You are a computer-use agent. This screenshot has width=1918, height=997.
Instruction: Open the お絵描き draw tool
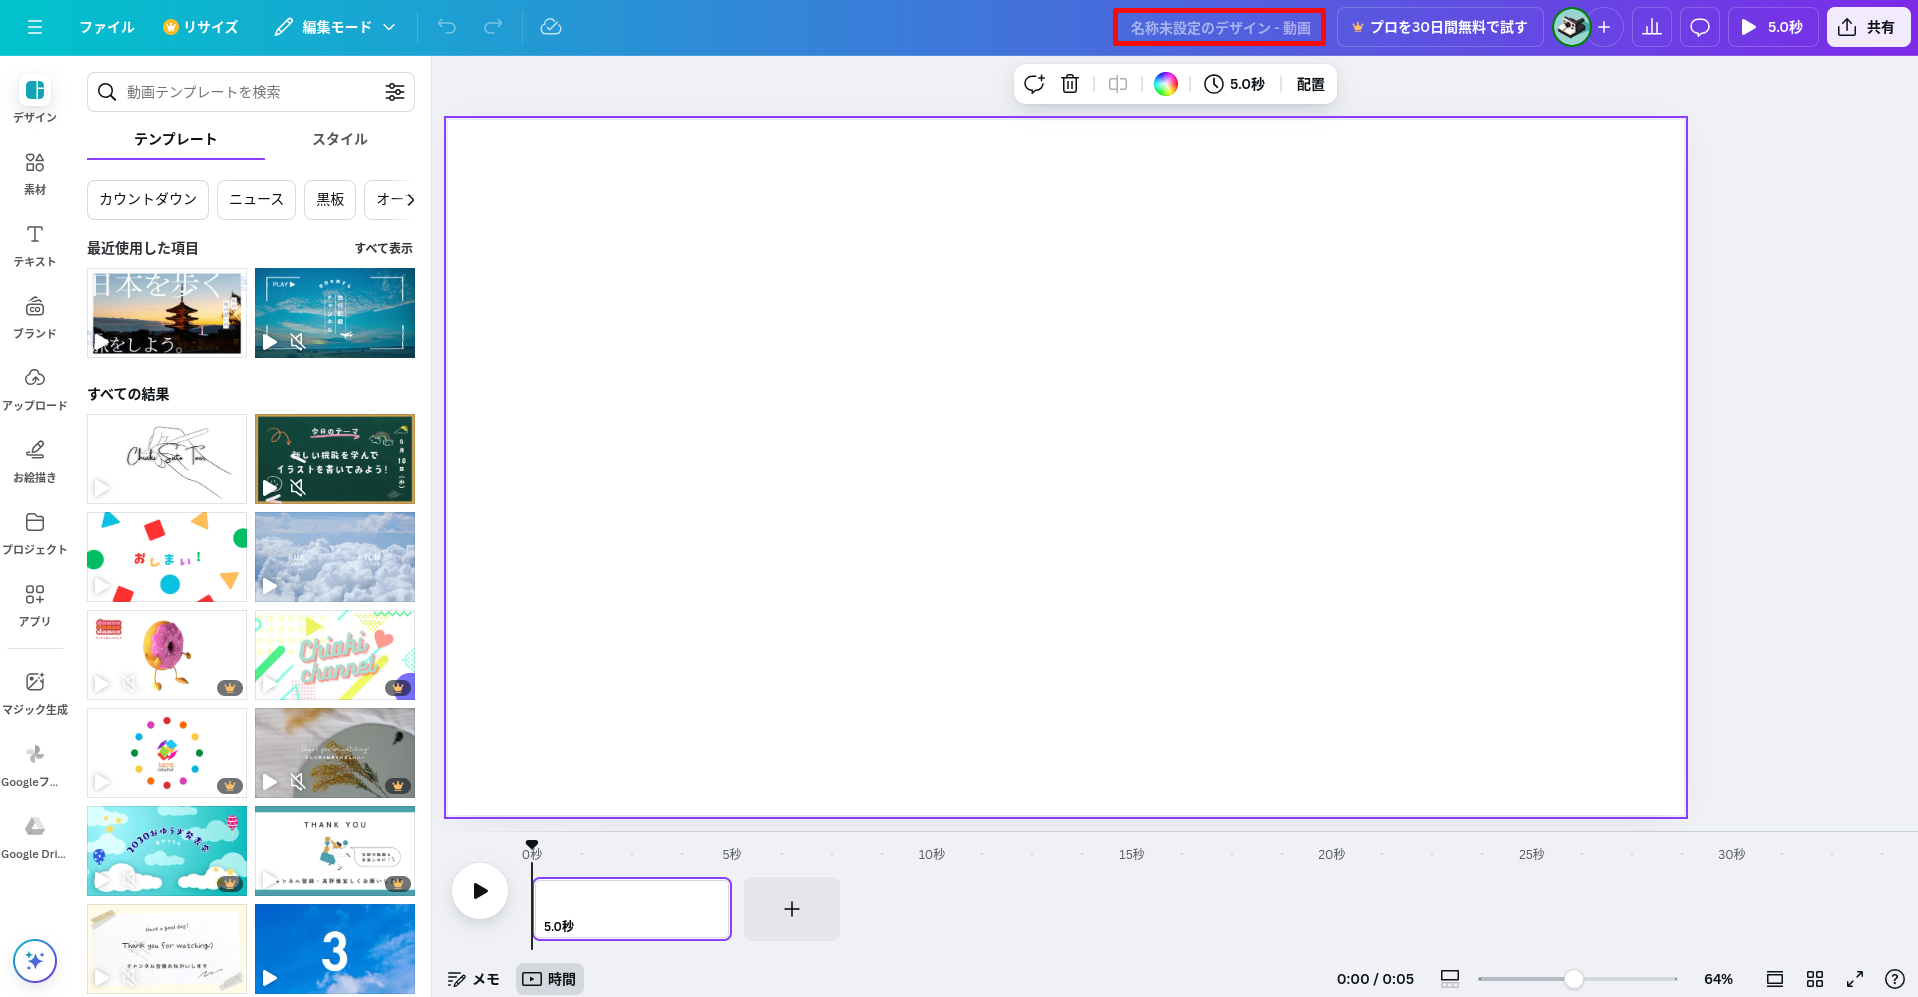click(x=35, y=460)
